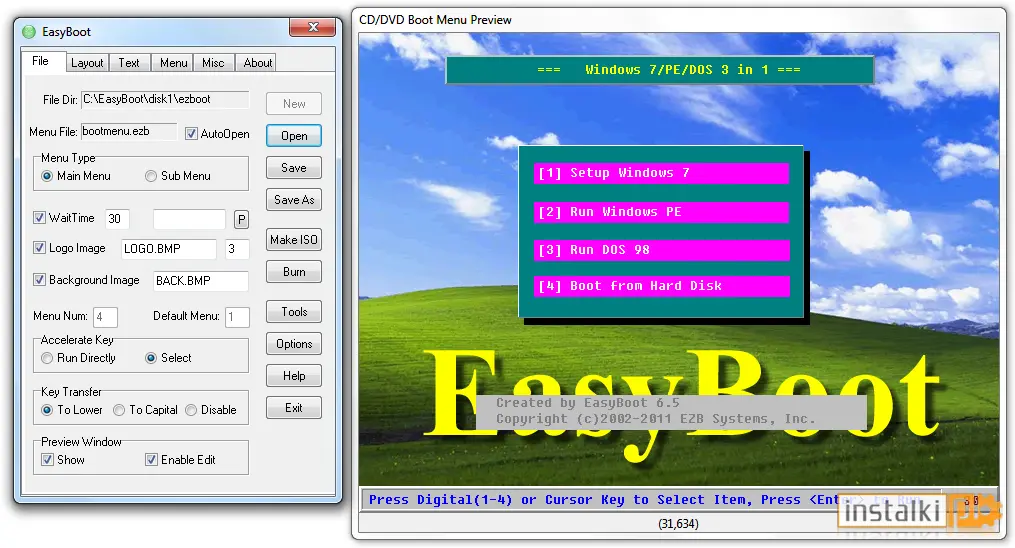Open the About tab
This screenshot has height=548, width=1015.
point(257,63)
